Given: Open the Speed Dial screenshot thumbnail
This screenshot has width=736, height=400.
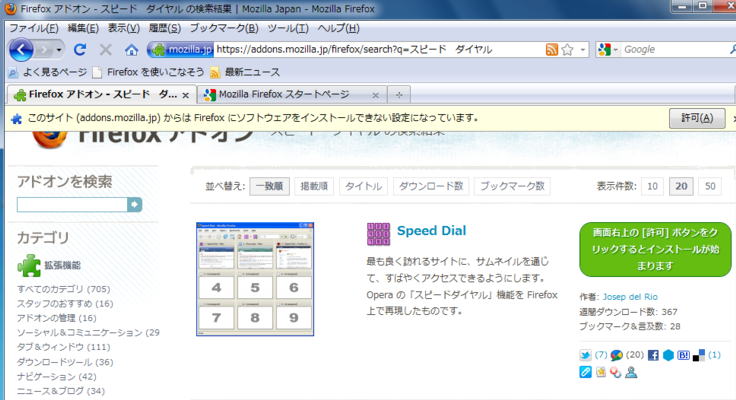Looking at the screenshot, I should pos(255,279).
